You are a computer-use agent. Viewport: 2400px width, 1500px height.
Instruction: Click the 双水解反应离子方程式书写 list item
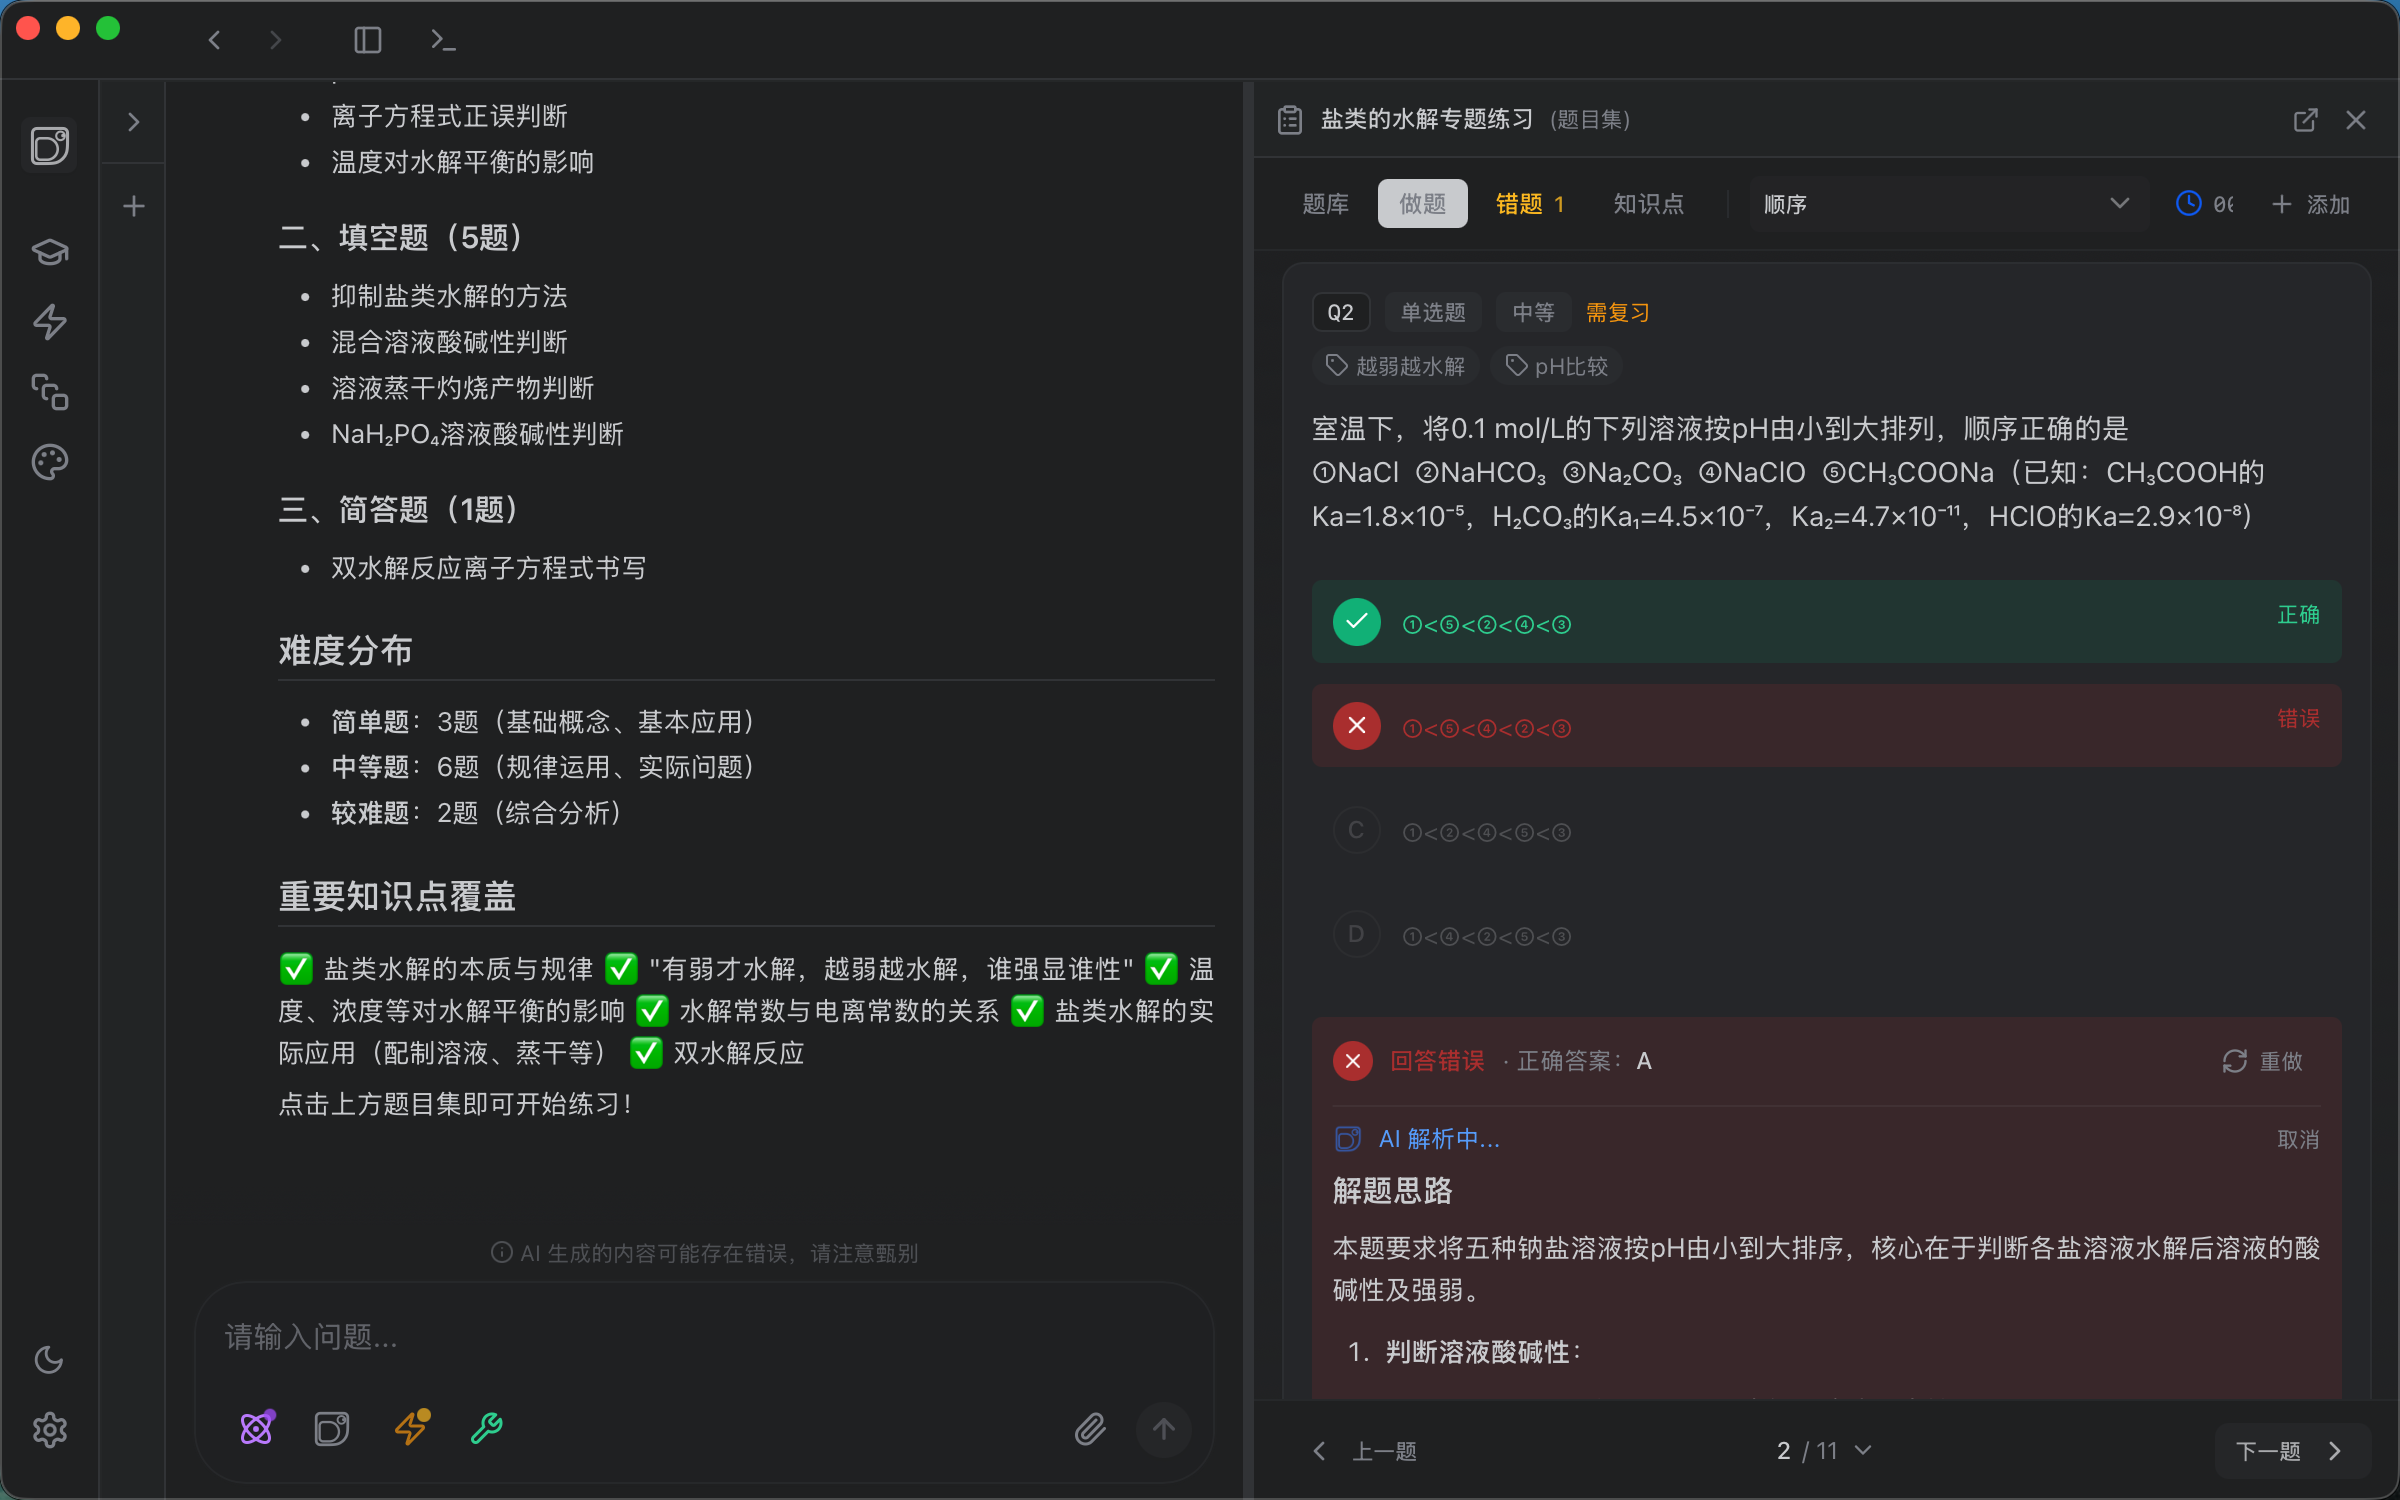[x=488, y=568]
